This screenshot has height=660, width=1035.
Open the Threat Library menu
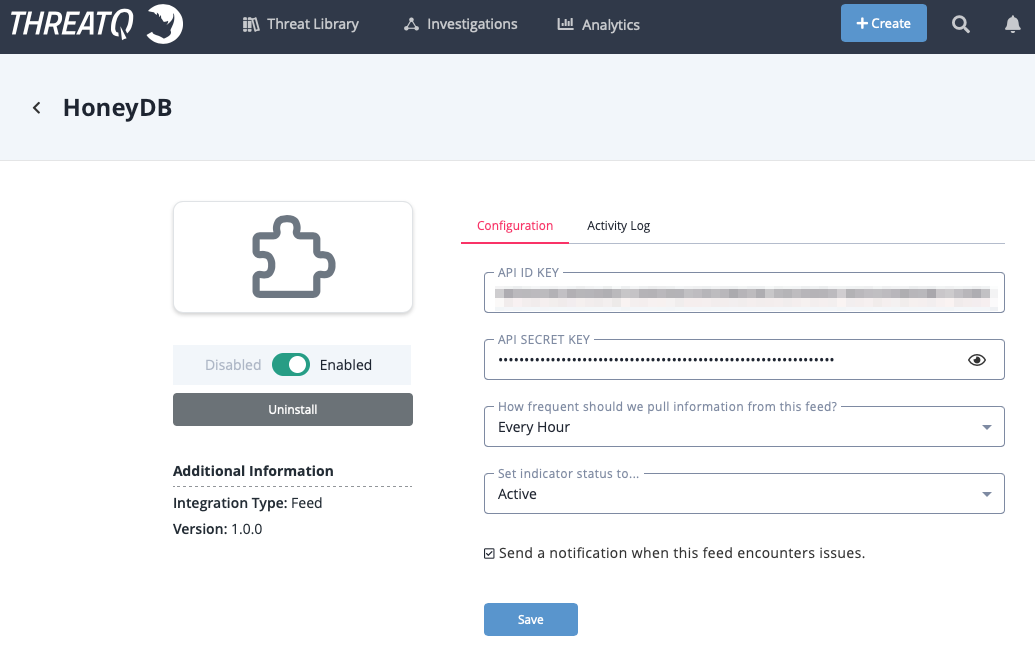[300, 24]
